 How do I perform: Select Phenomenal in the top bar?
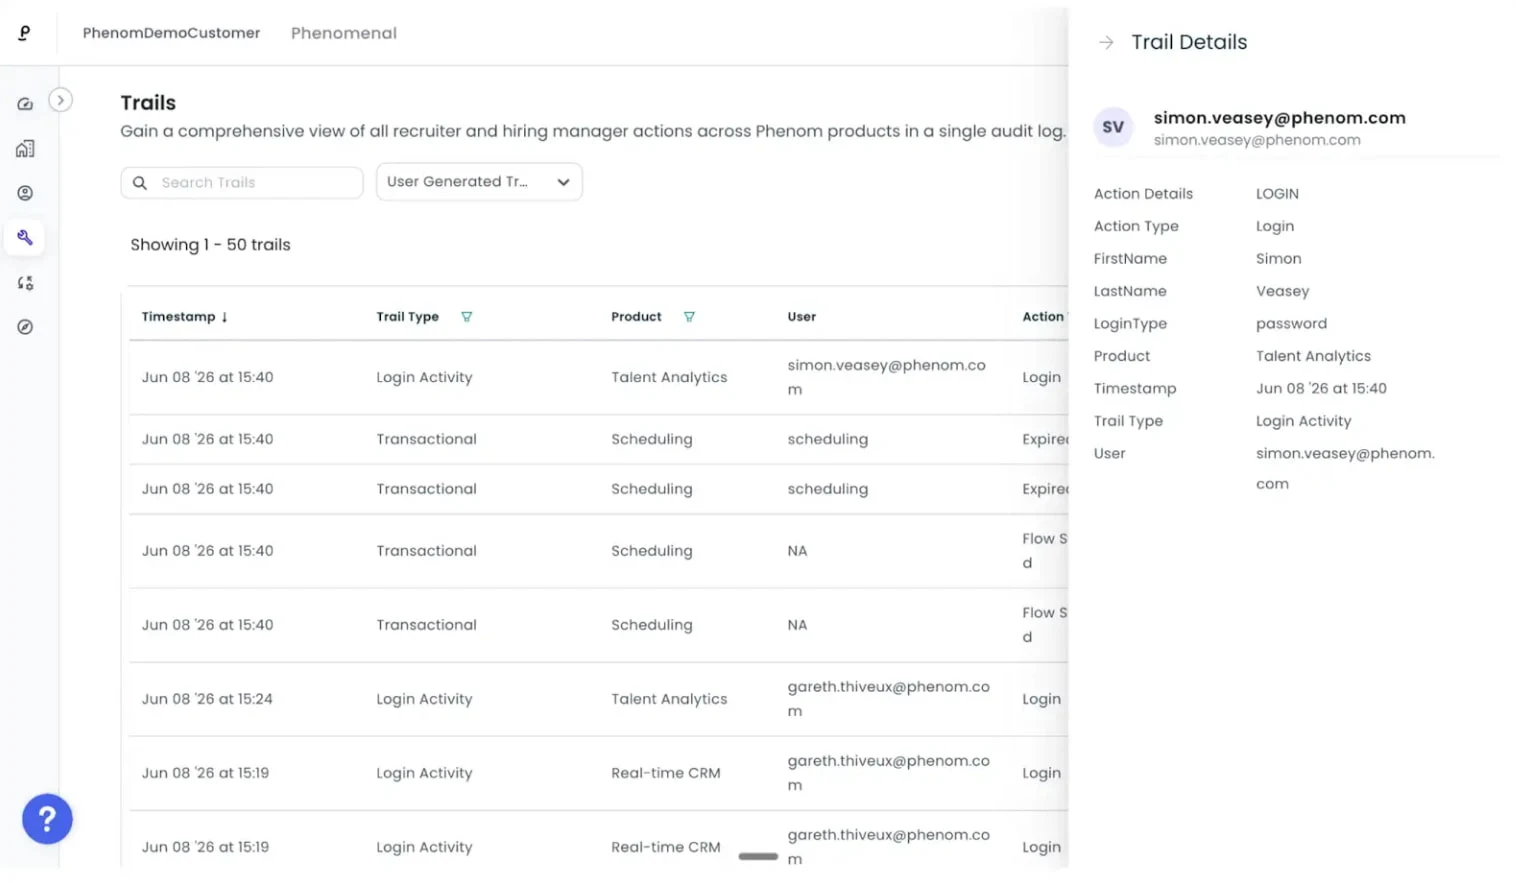pyautogui.click(x=344, y=33)
